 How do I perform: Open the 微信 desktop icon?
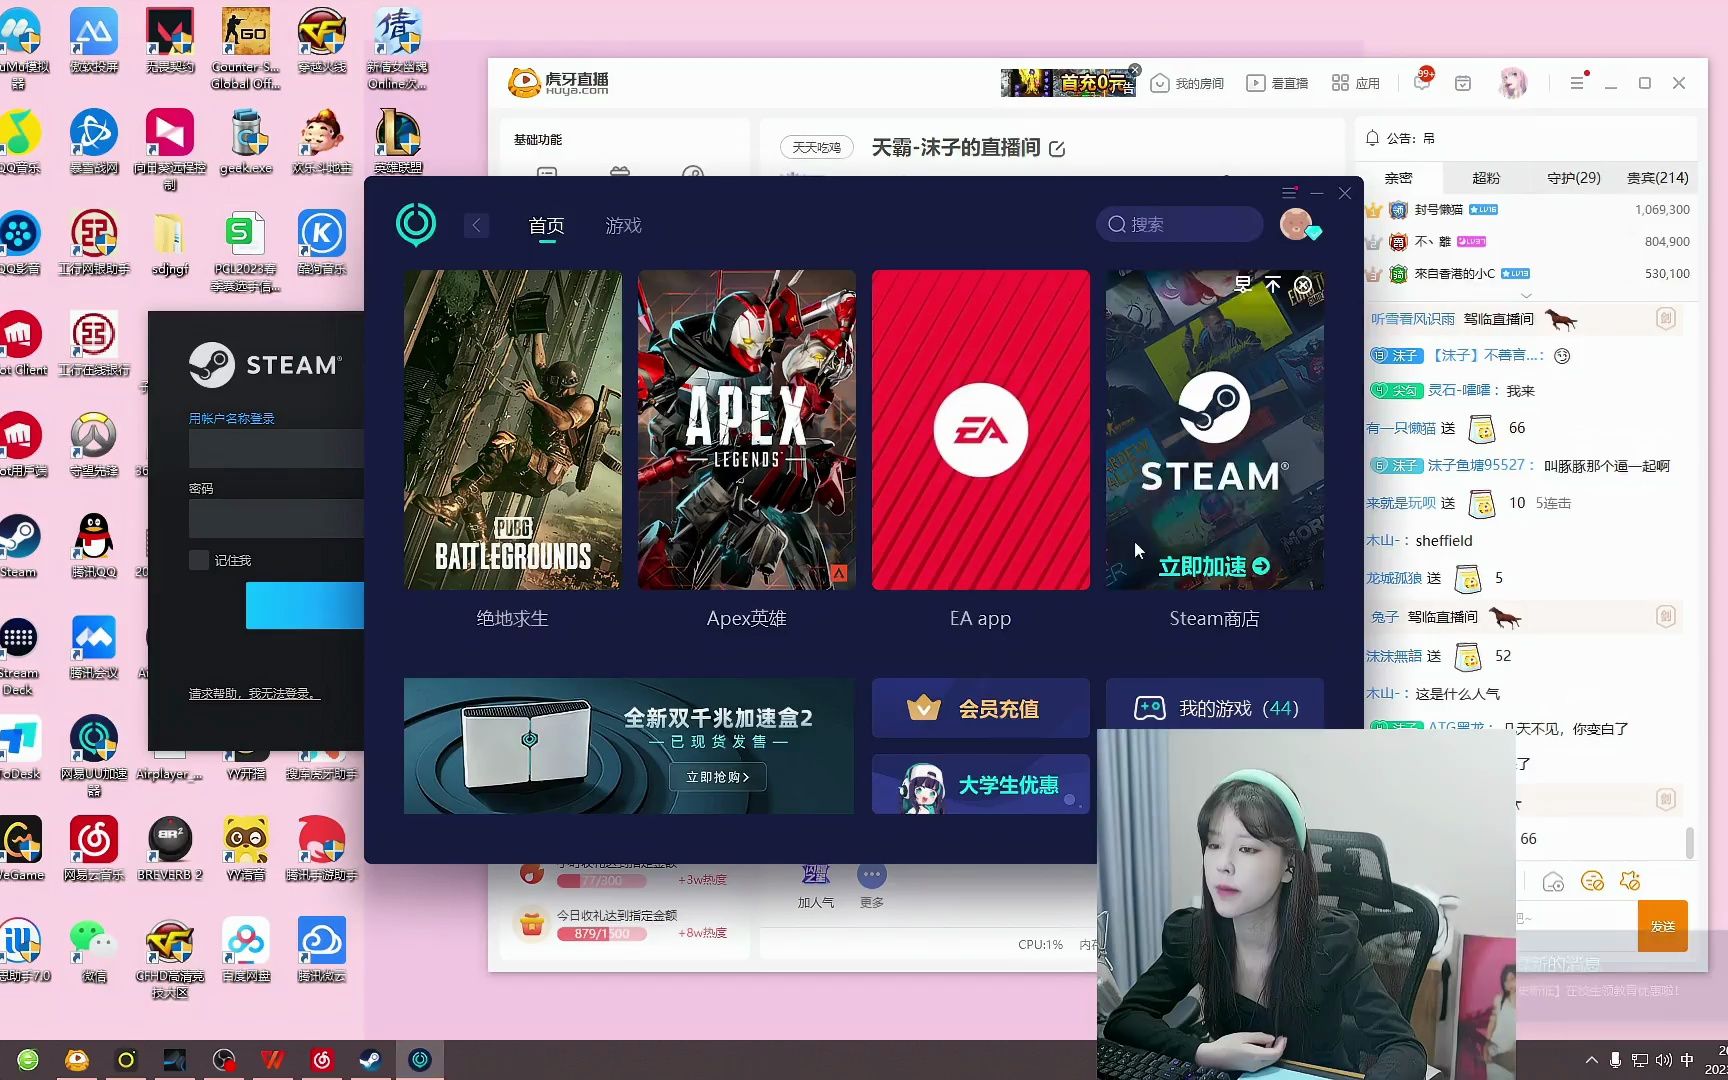click(x=94, y=950)
